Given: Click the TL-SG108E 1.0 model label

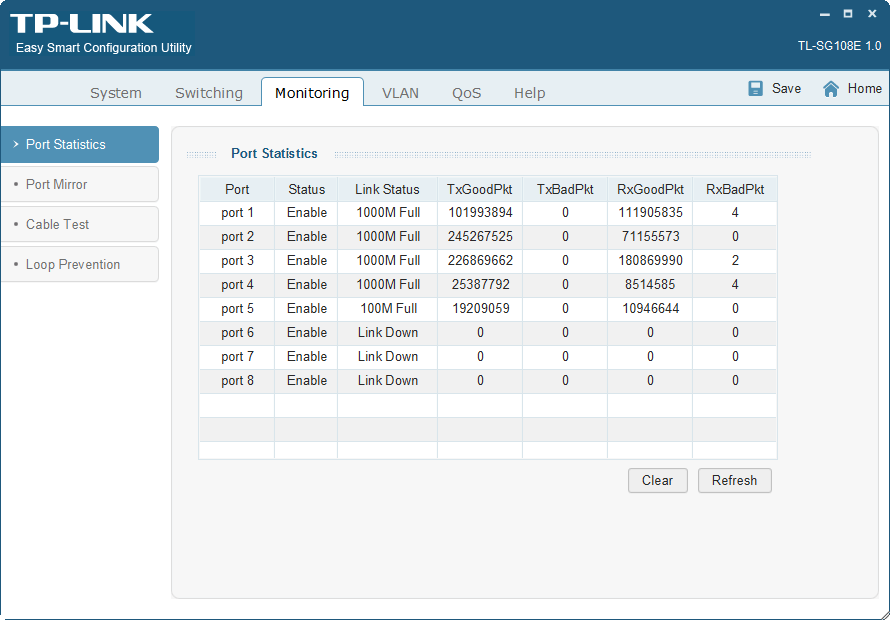Looking at the screenshot, I should pyautogui.click(x=839, y=46).
